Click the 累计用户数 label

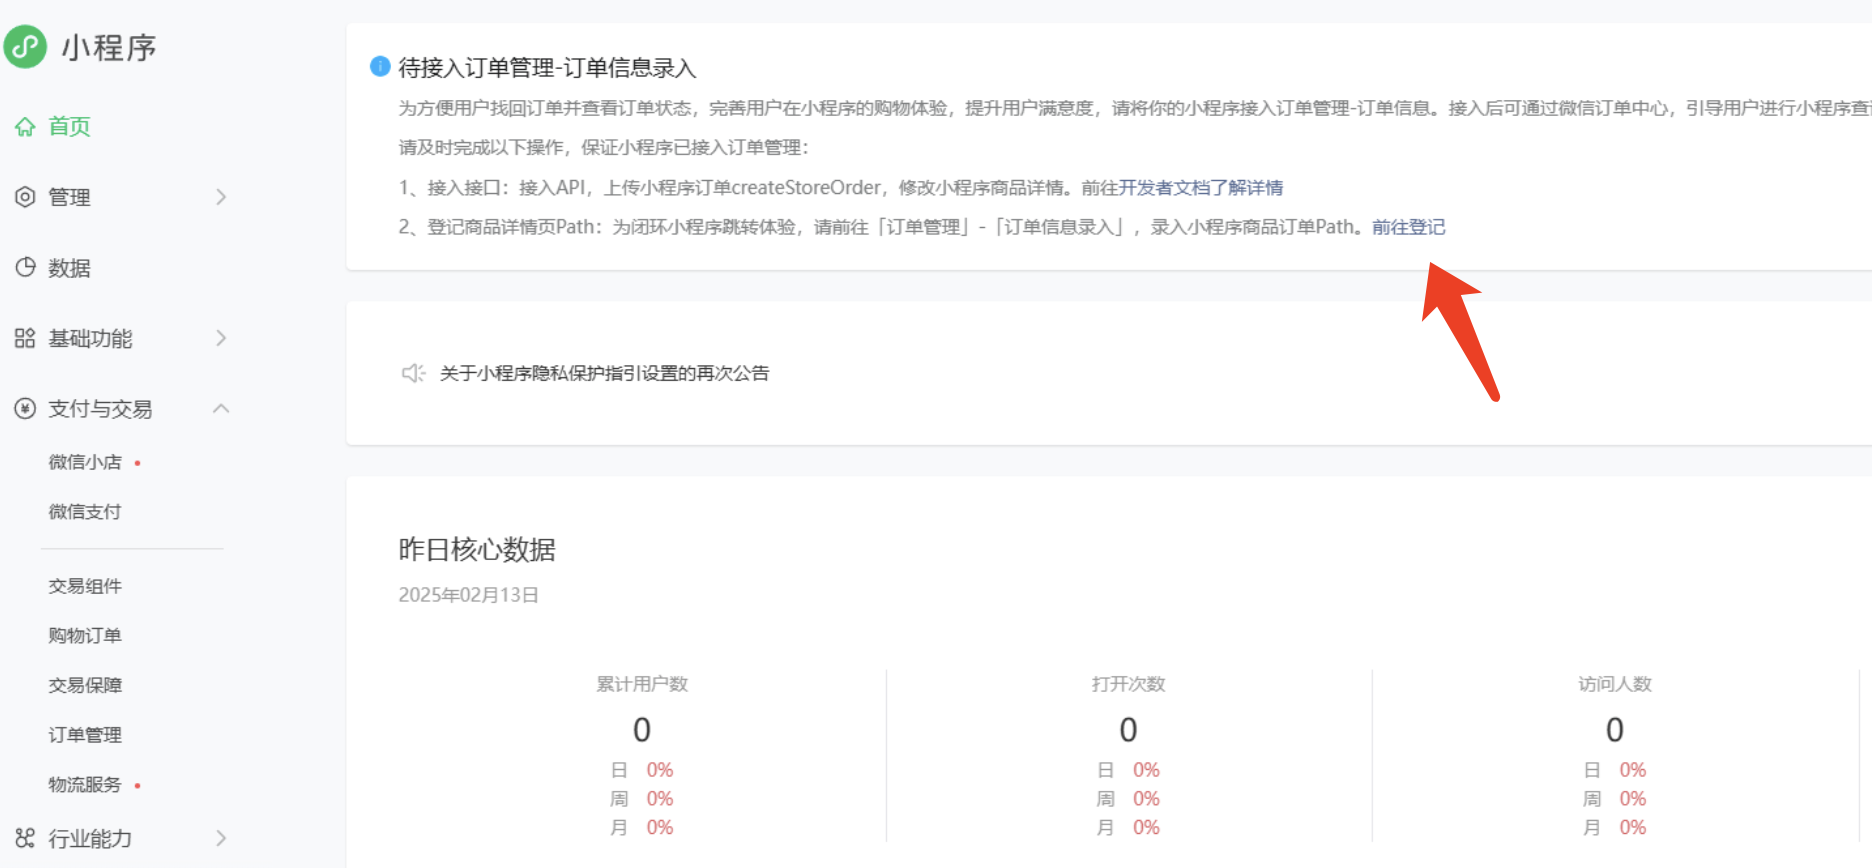pos(642,684)
